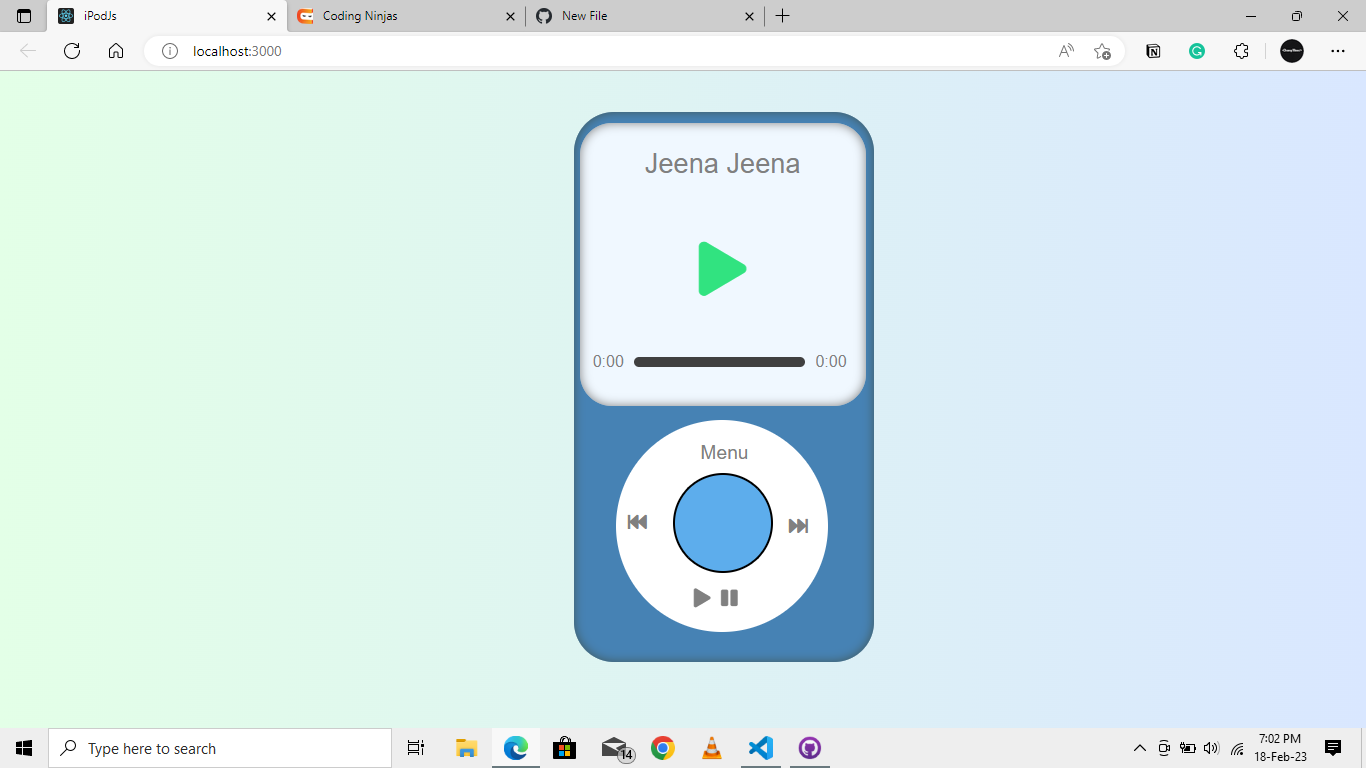This screenshot has height=768, width=1366.
Task: Show hidden icons in the system tray
Action: [x=1139, y=748]
